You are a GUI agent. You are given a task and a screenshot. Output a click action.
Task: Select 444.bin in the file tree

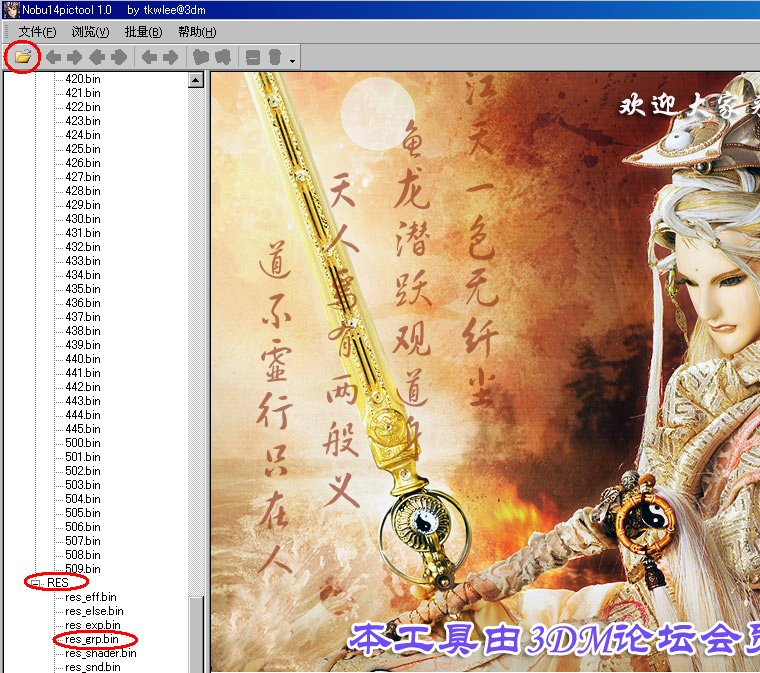tap(83, 415)
